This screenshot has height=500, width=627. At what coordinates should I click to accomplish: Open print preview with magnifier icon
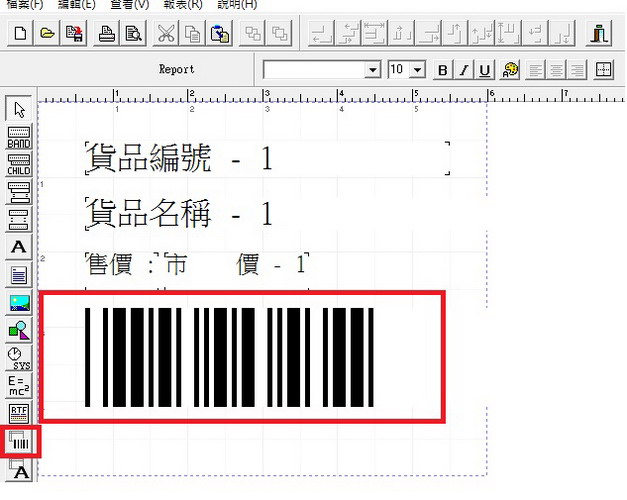(x=133, y=33)
